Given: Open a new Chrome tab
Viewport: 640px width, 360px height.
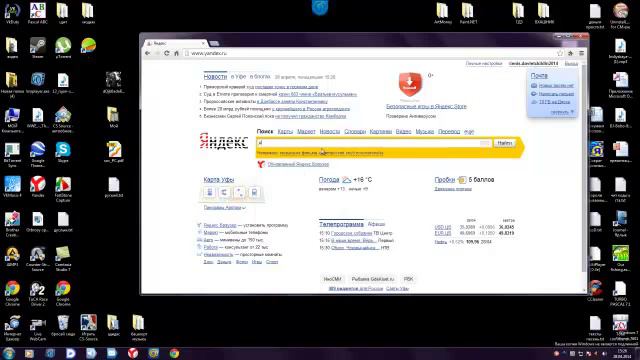Looking at the screenshot, I should point(215,43).
